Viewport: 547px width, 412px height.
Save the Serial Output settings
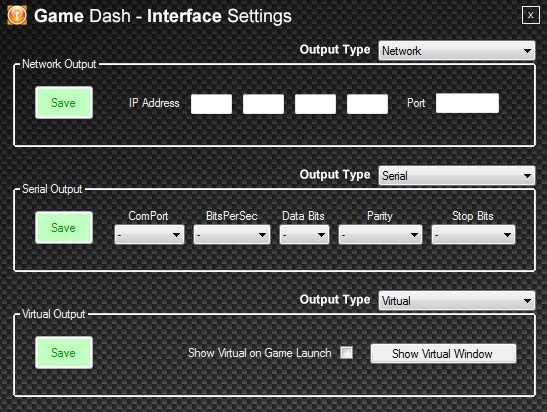64,227
